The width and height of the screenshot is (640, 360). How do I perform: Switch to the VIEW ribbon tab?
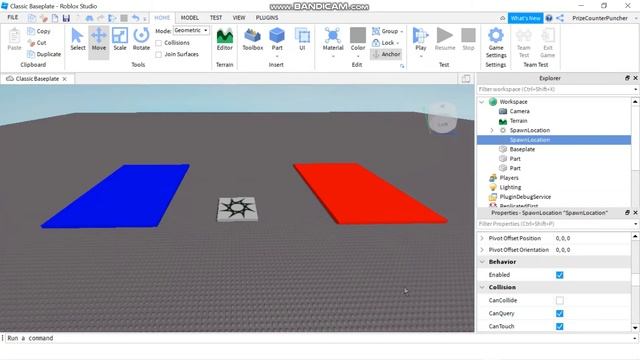tap(239, 18)
